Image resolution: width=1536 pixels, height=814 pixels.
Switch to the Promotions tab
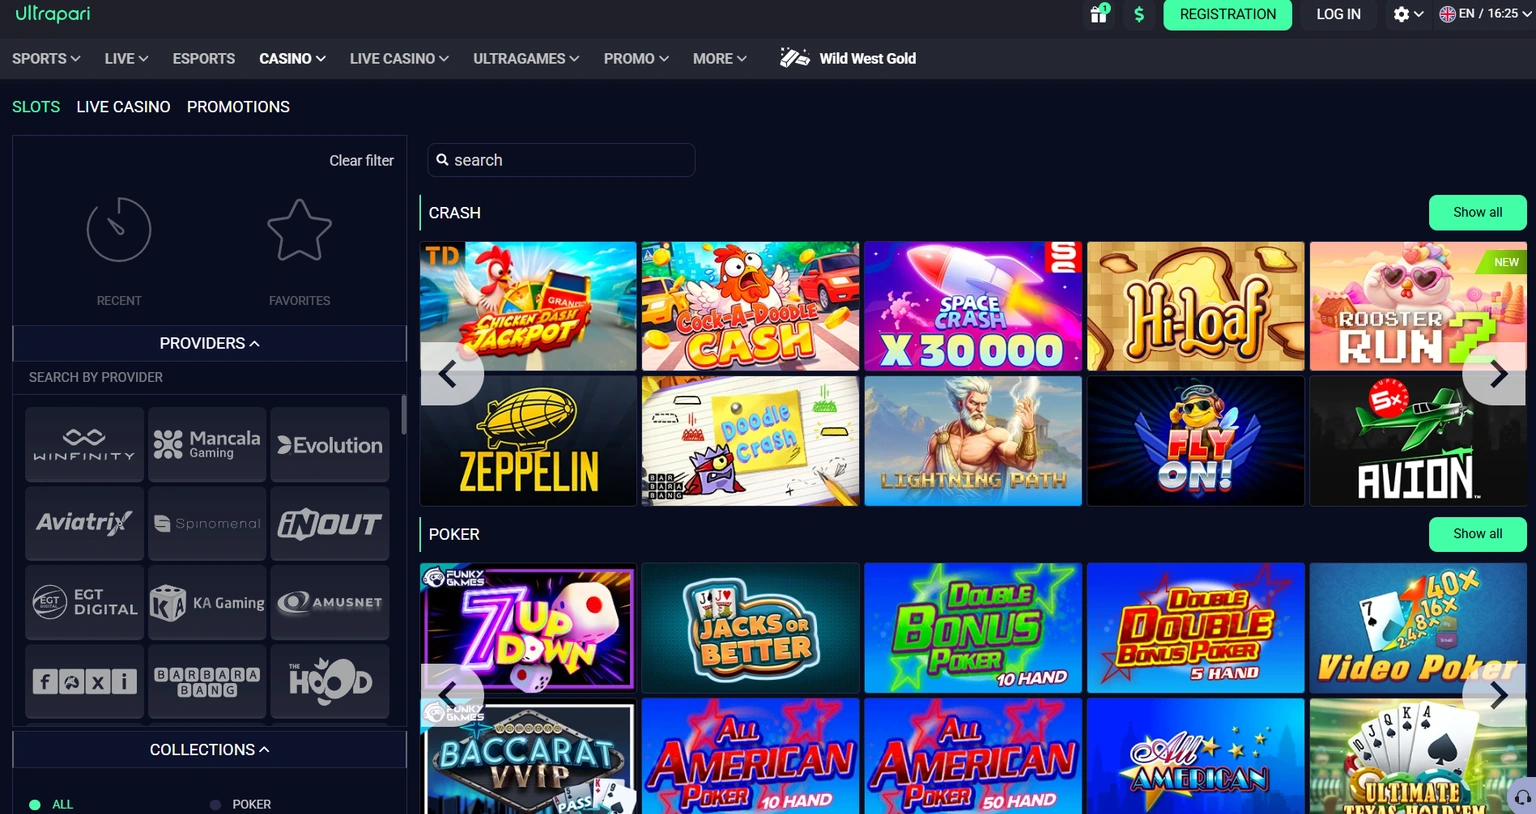238,106
